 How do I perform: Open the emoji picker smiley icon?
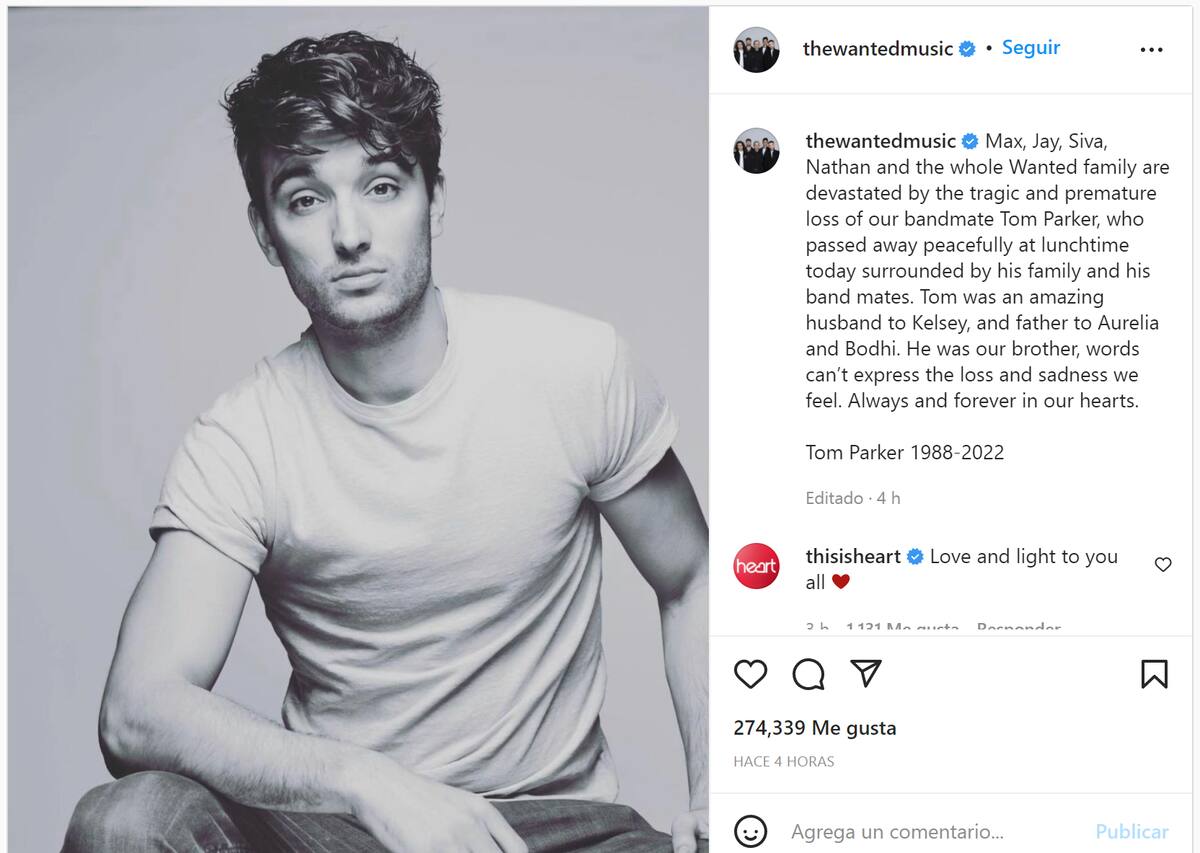750,831
